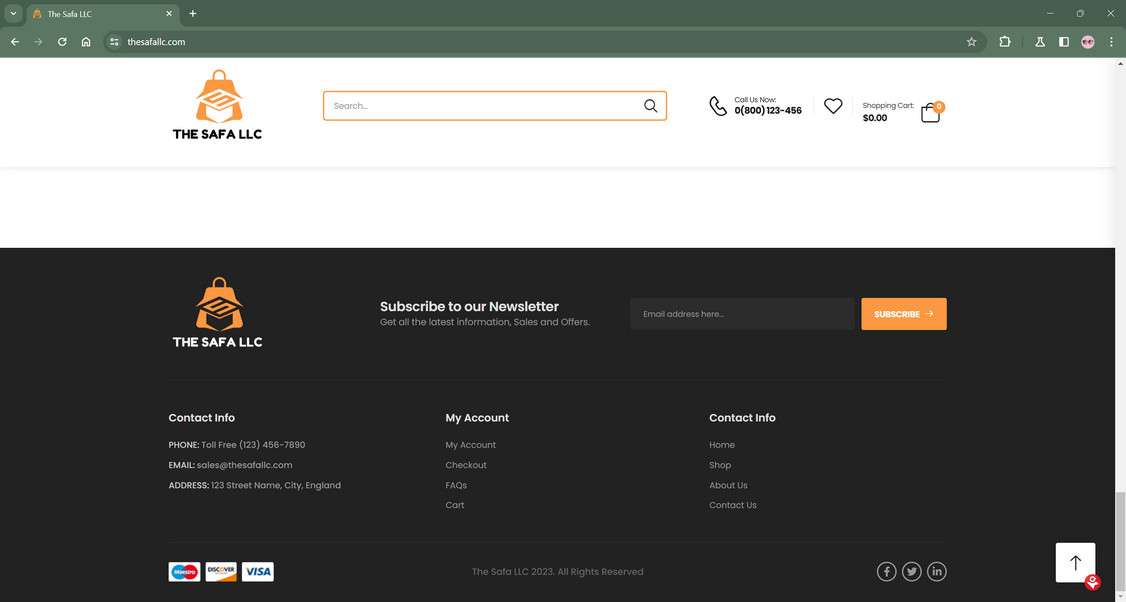This screenshot has width=1126, height=602.
Task: Open the Contact Us footer link
Action: click(732, 505)
